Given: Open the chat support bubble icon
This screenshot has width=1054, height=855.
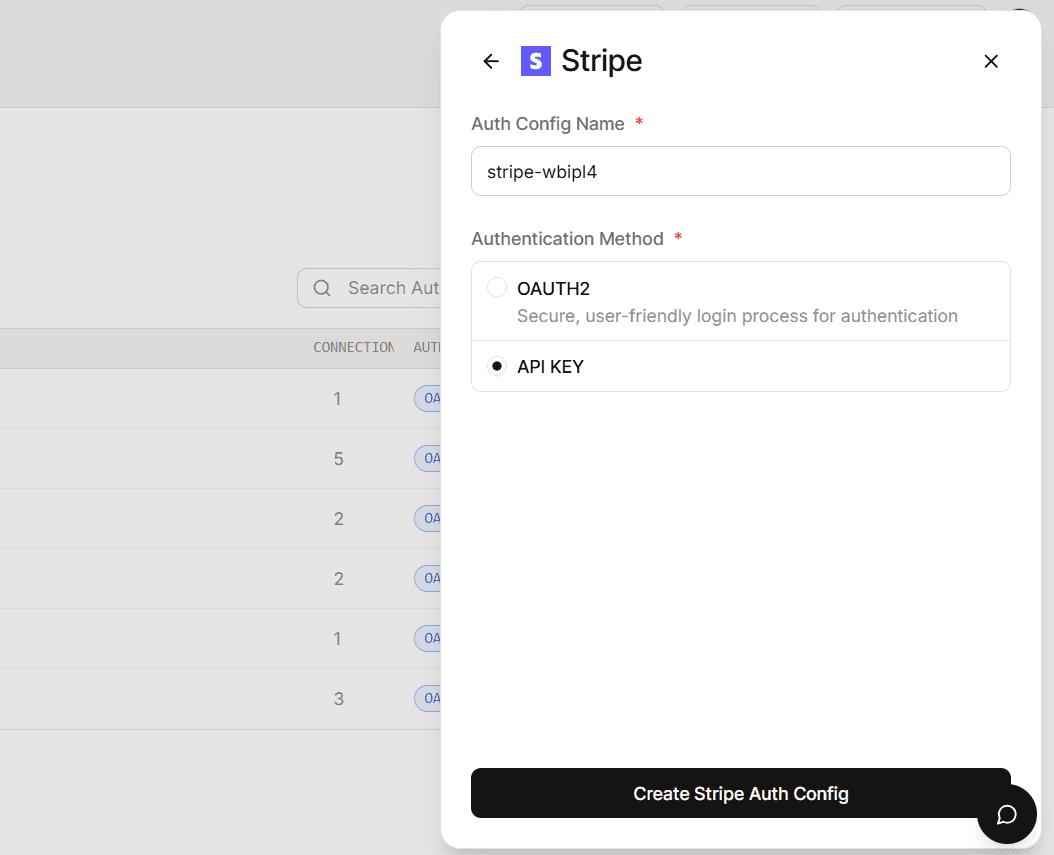Looking at the screenshot, I should (x=1006, y=814).
